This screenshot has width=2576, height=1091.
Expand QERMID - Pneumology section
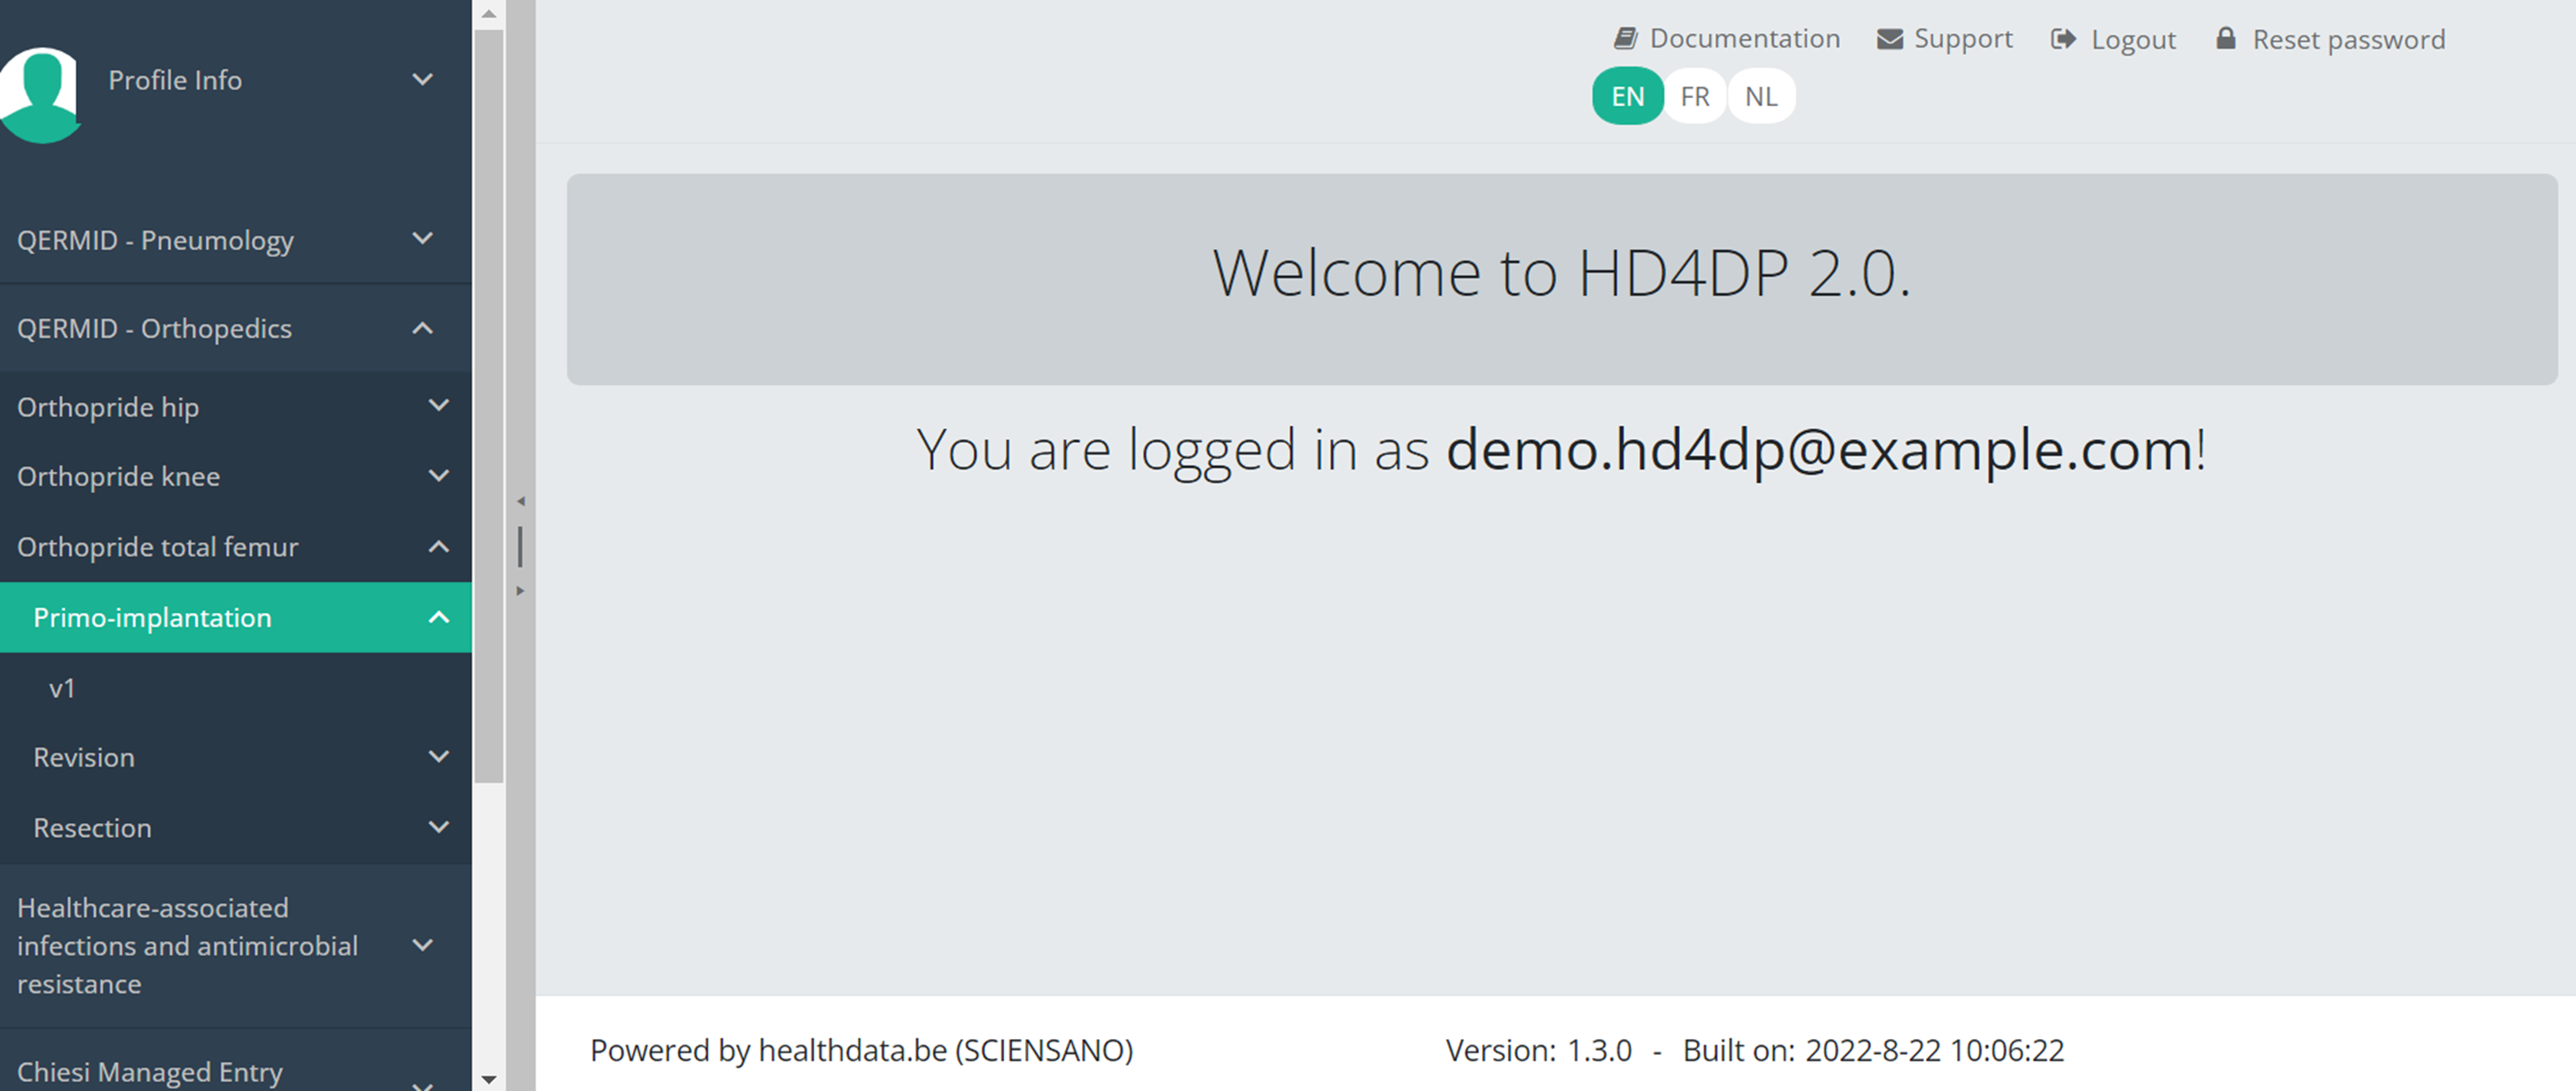[x=423, y=239]
